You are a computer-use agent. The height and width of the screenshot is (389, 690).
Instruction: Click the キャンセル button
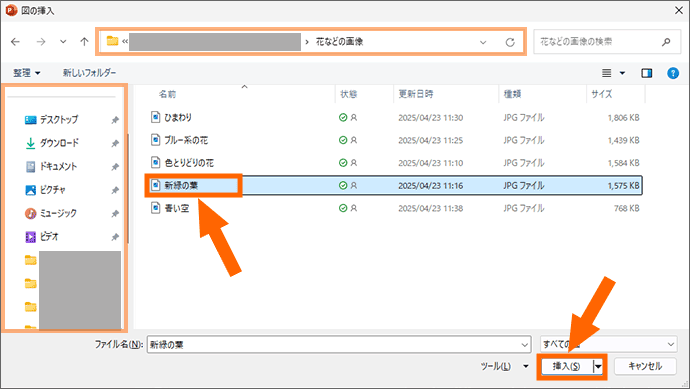click(645, 366)
